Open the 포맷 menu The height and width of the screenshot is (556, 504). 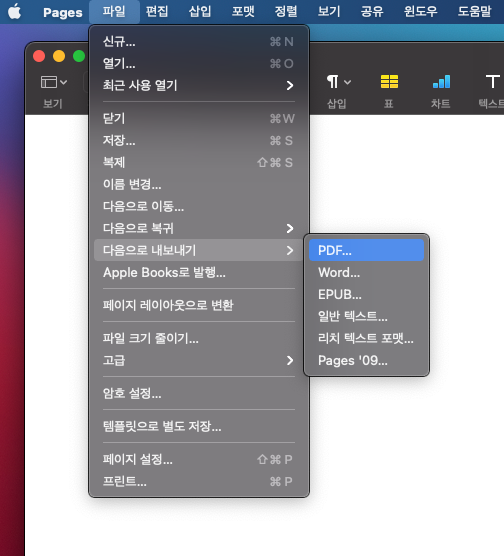coord(243,11)
